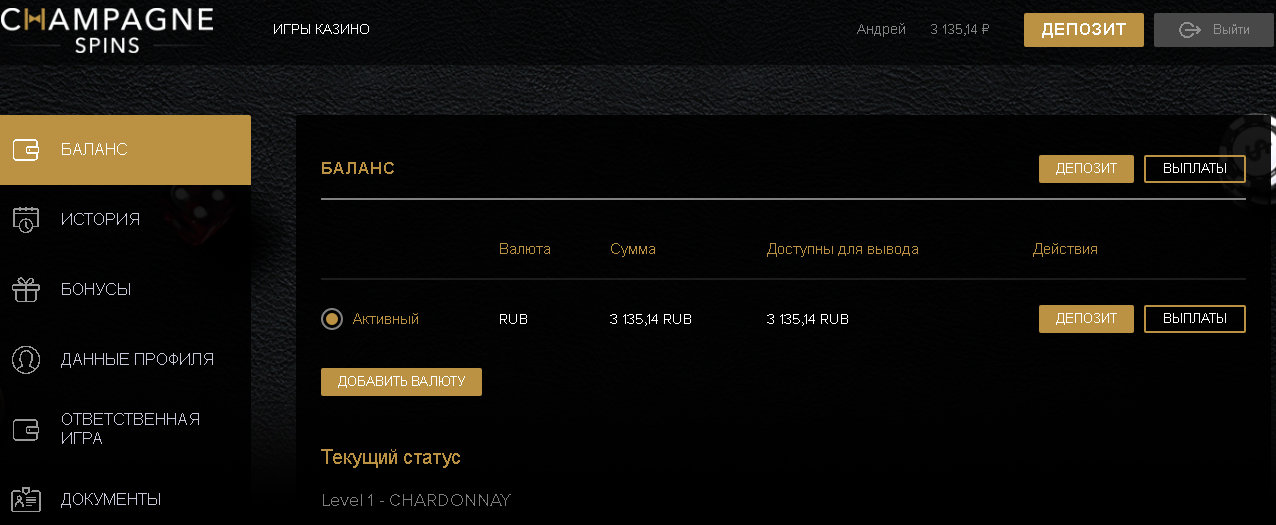The width and height of the screenshot is (1276, 525).
Task: Open Данные профиля in the sidebar
Action: point(137,359)
